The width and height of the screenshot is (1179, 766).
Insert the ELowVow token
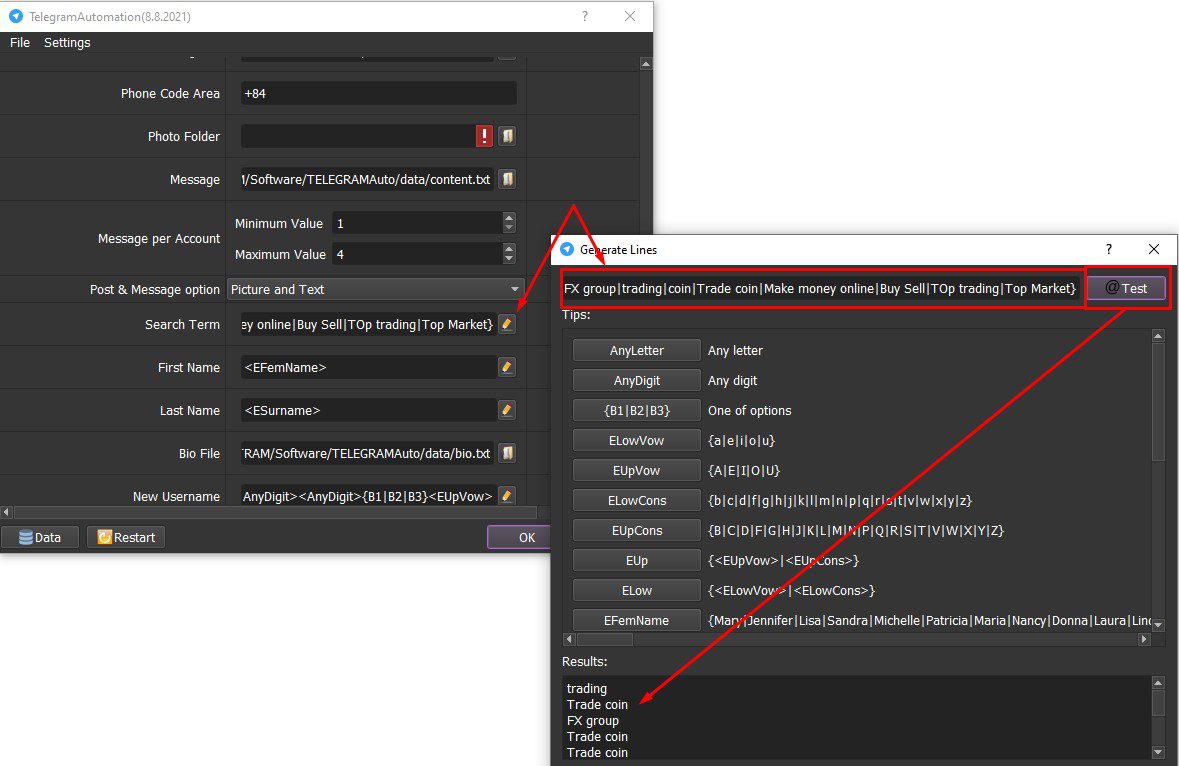(x=636, y=441)
